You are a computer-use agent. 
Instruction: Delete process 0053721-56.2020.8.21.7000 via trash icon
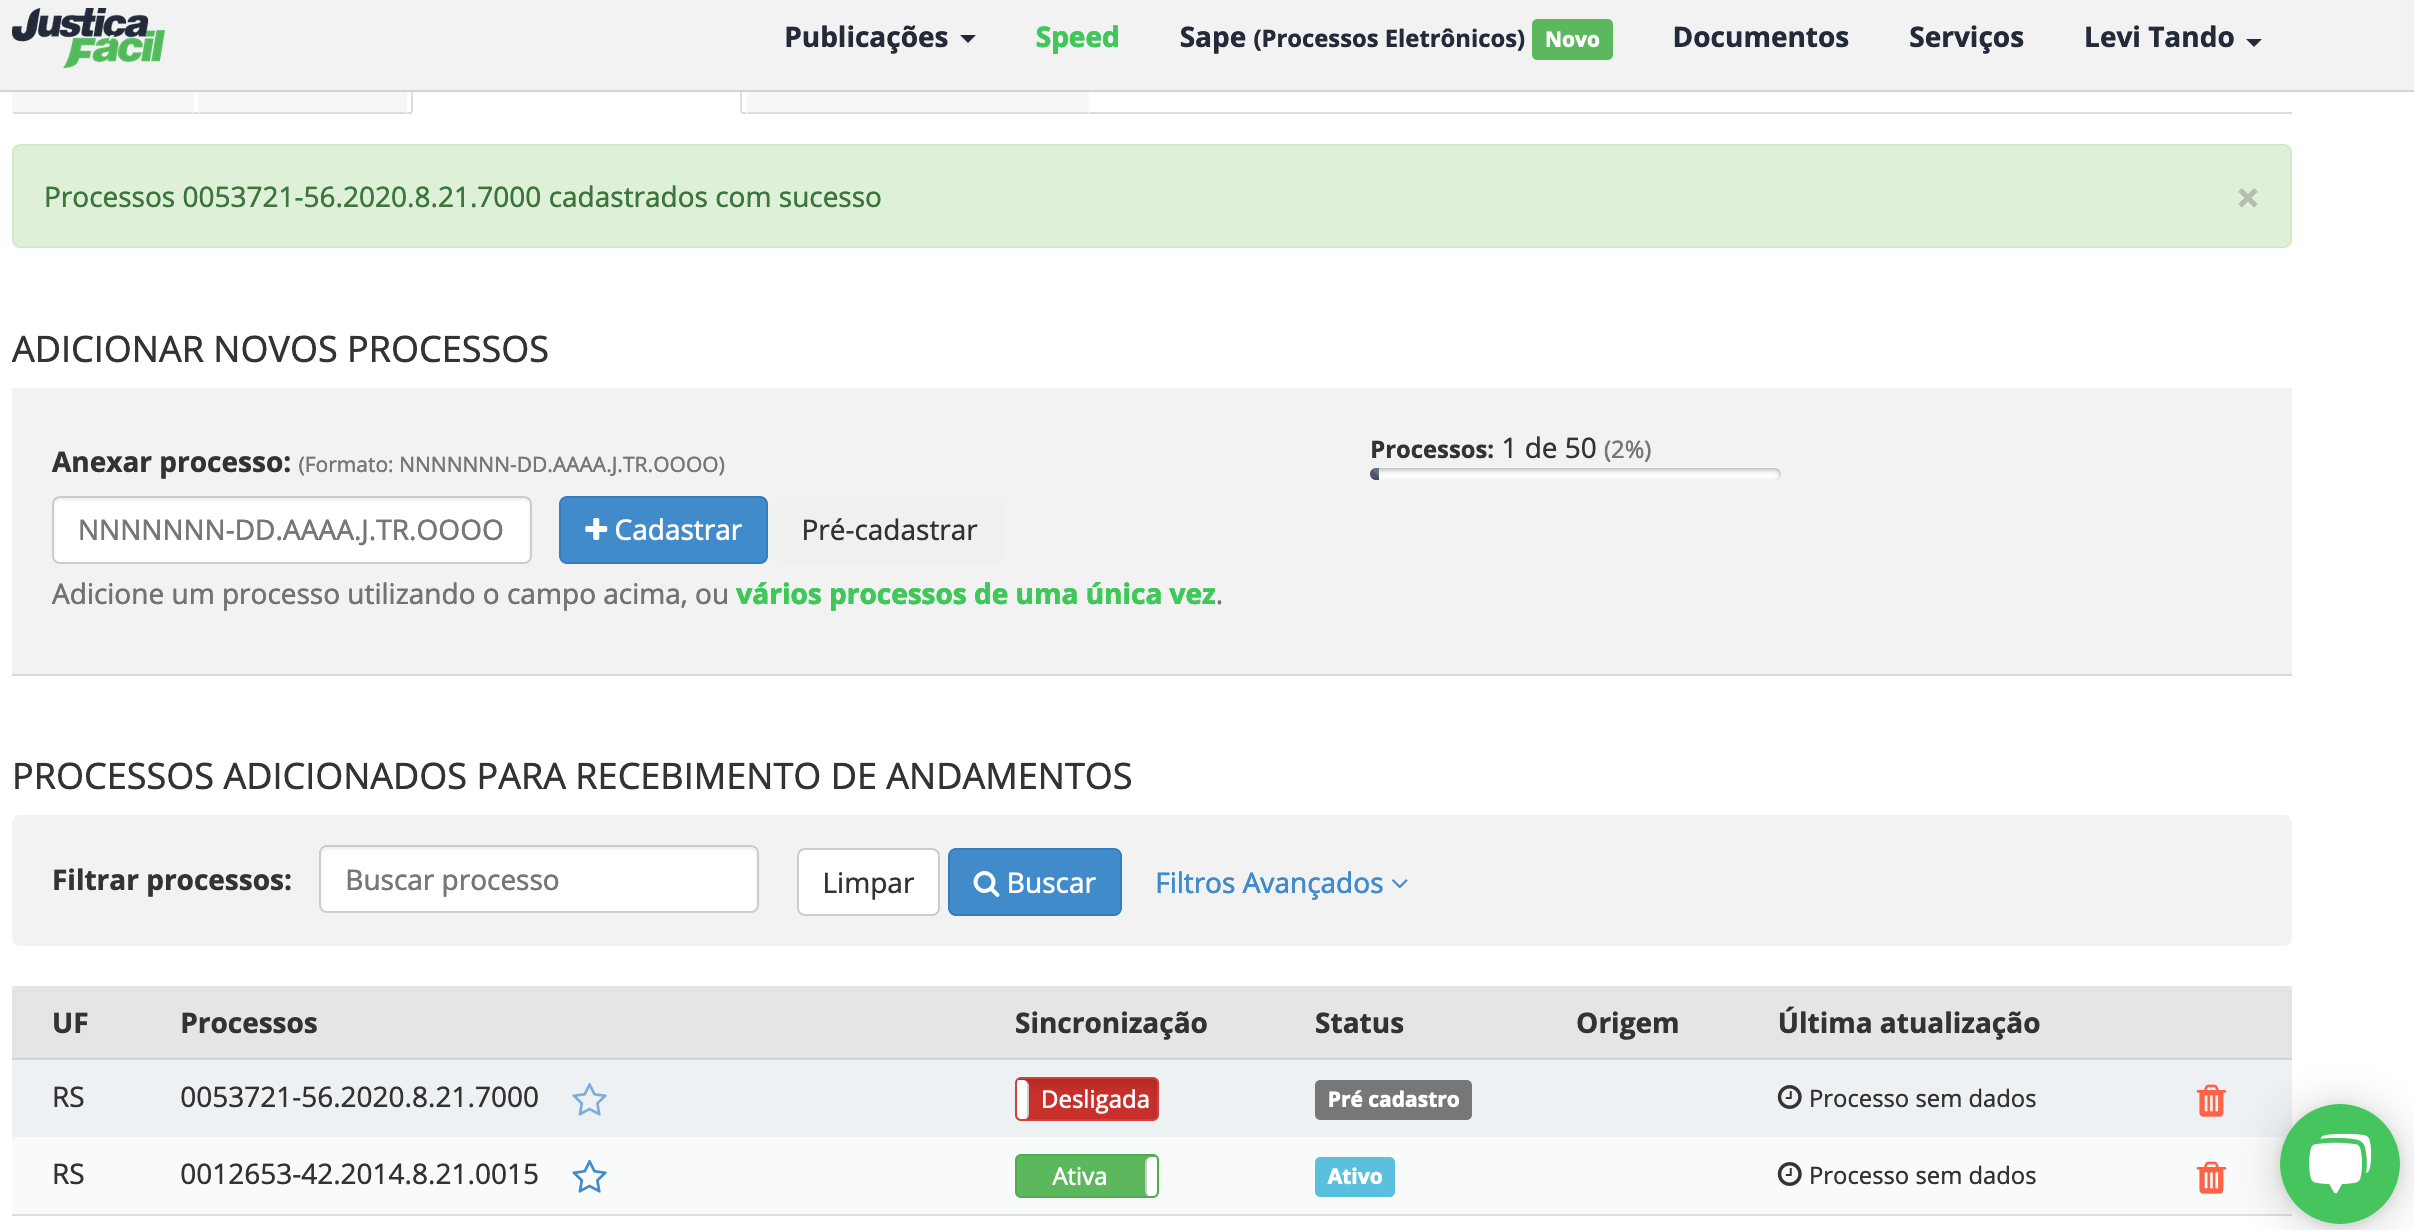pyautogui.click(x=2210, y=1100)
